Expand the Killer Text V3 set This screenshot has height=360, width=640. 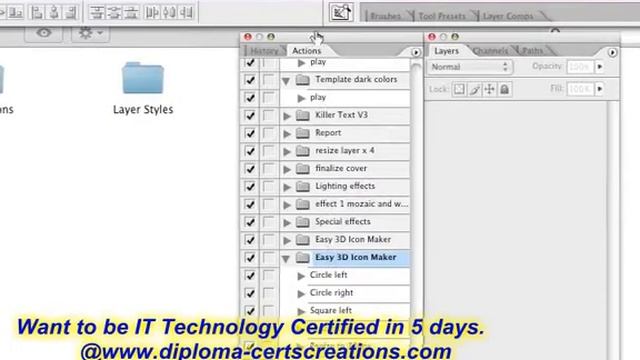click(x=287, y=116)
